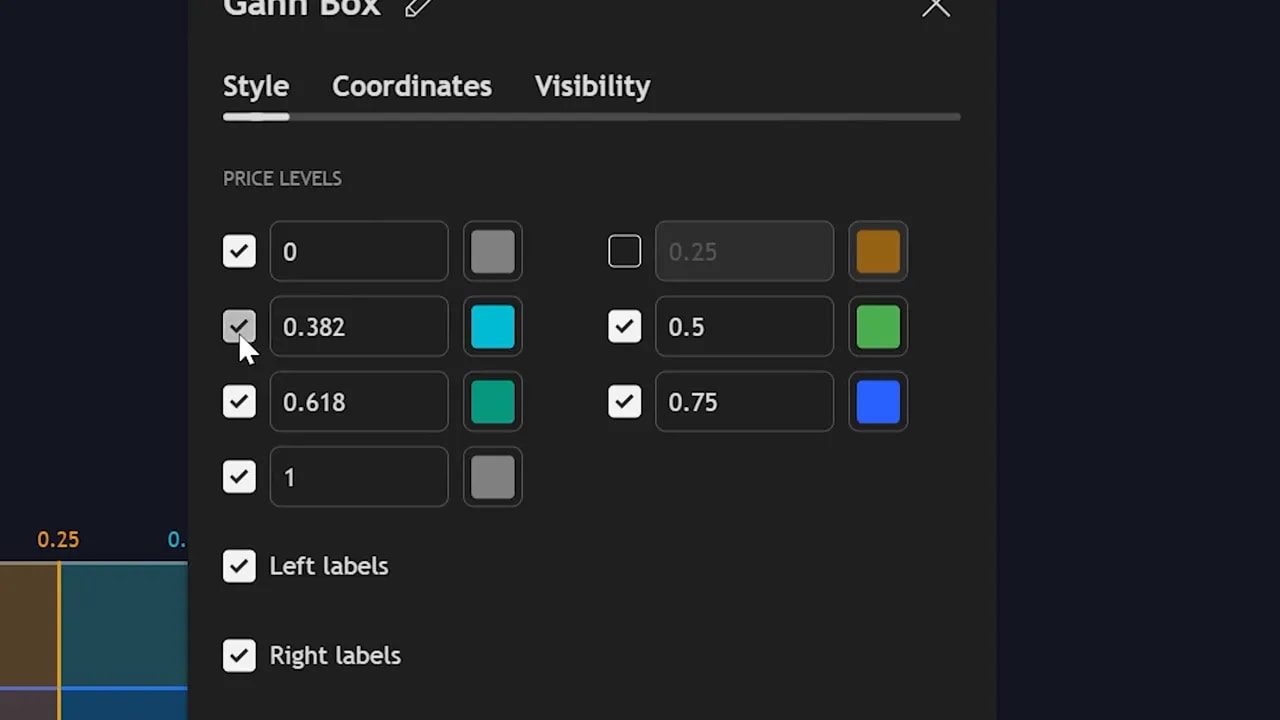Disable the 0.382 price level

click(x=239, y=327)
